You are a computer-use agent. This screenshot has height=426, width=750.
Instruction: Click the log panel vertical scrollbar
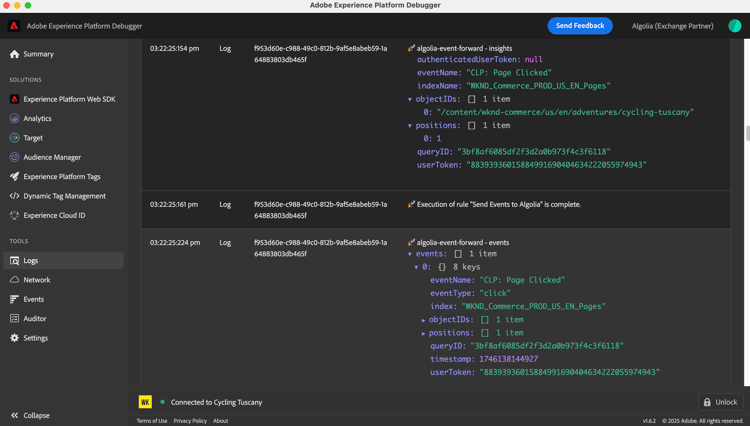(x=746, y=133)
